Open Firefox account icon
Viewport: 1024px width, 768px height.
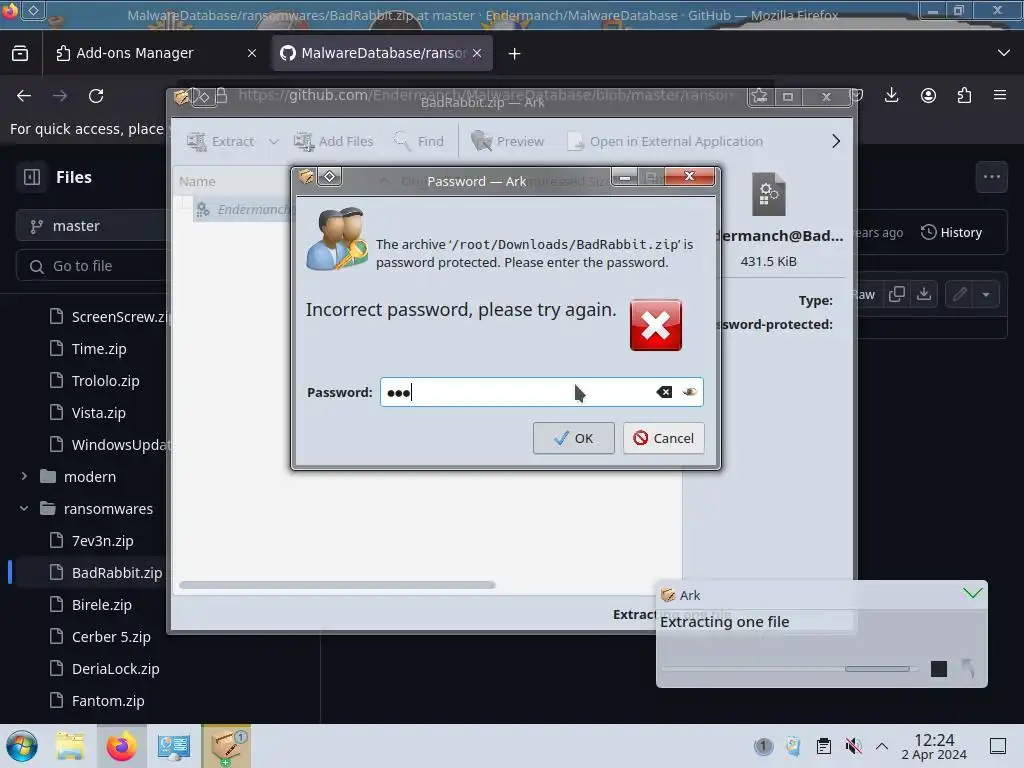[x=928, y=95]
